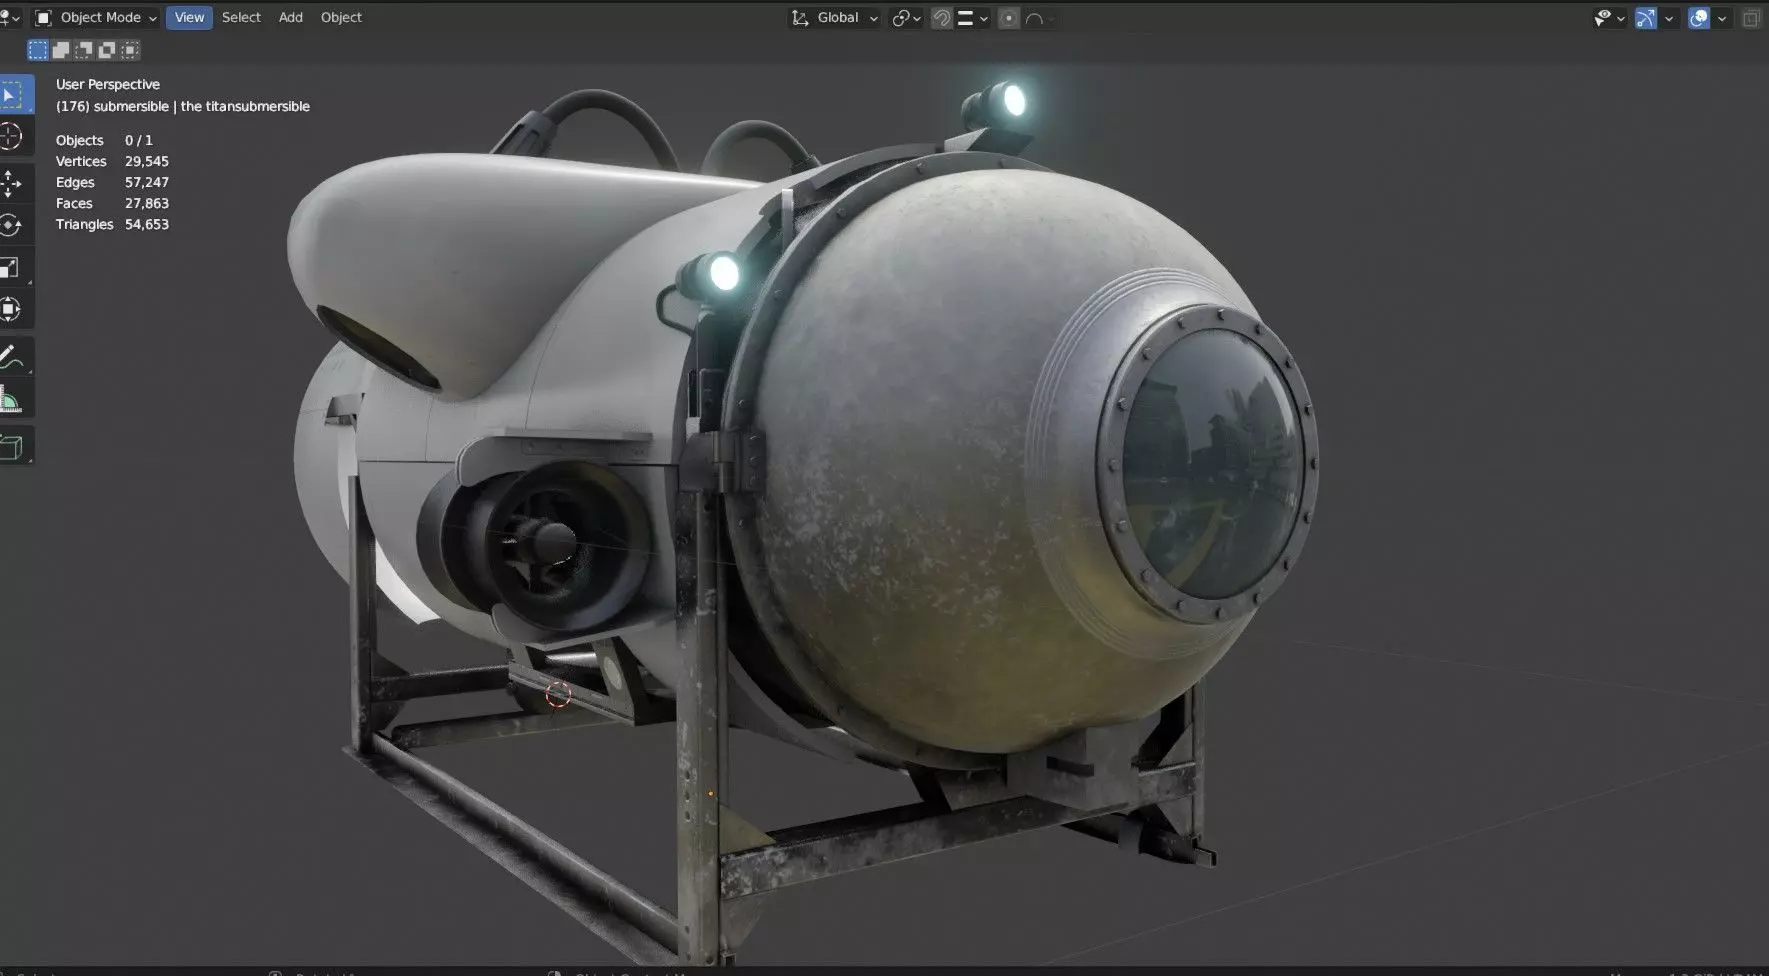The width and height of the screenshot is (1769, 976).
Task: Toggle proportional editing
Action: (x=1009, y=18)
